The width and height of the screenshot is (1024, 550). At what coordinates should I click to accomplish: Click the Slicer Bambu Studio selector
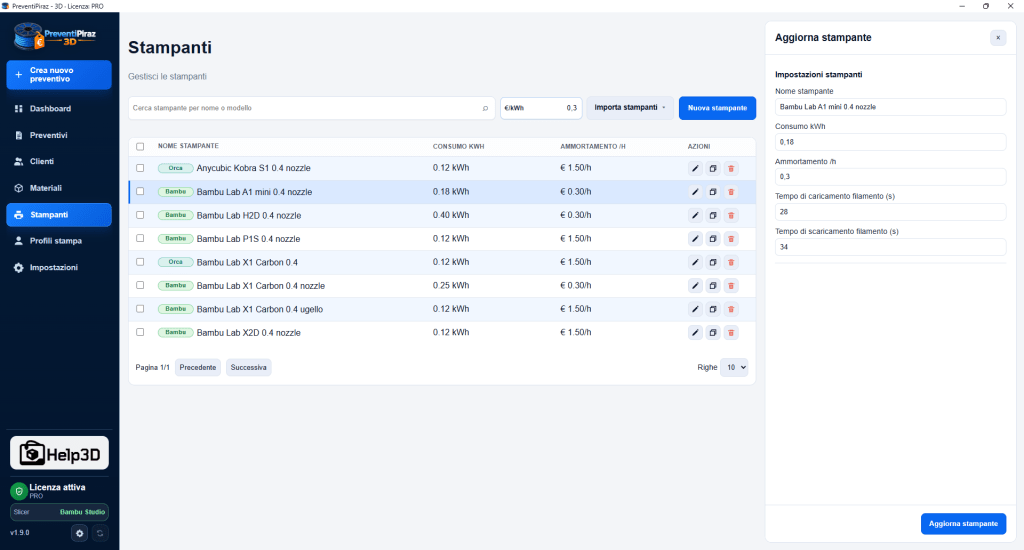(x=59, y=512)
